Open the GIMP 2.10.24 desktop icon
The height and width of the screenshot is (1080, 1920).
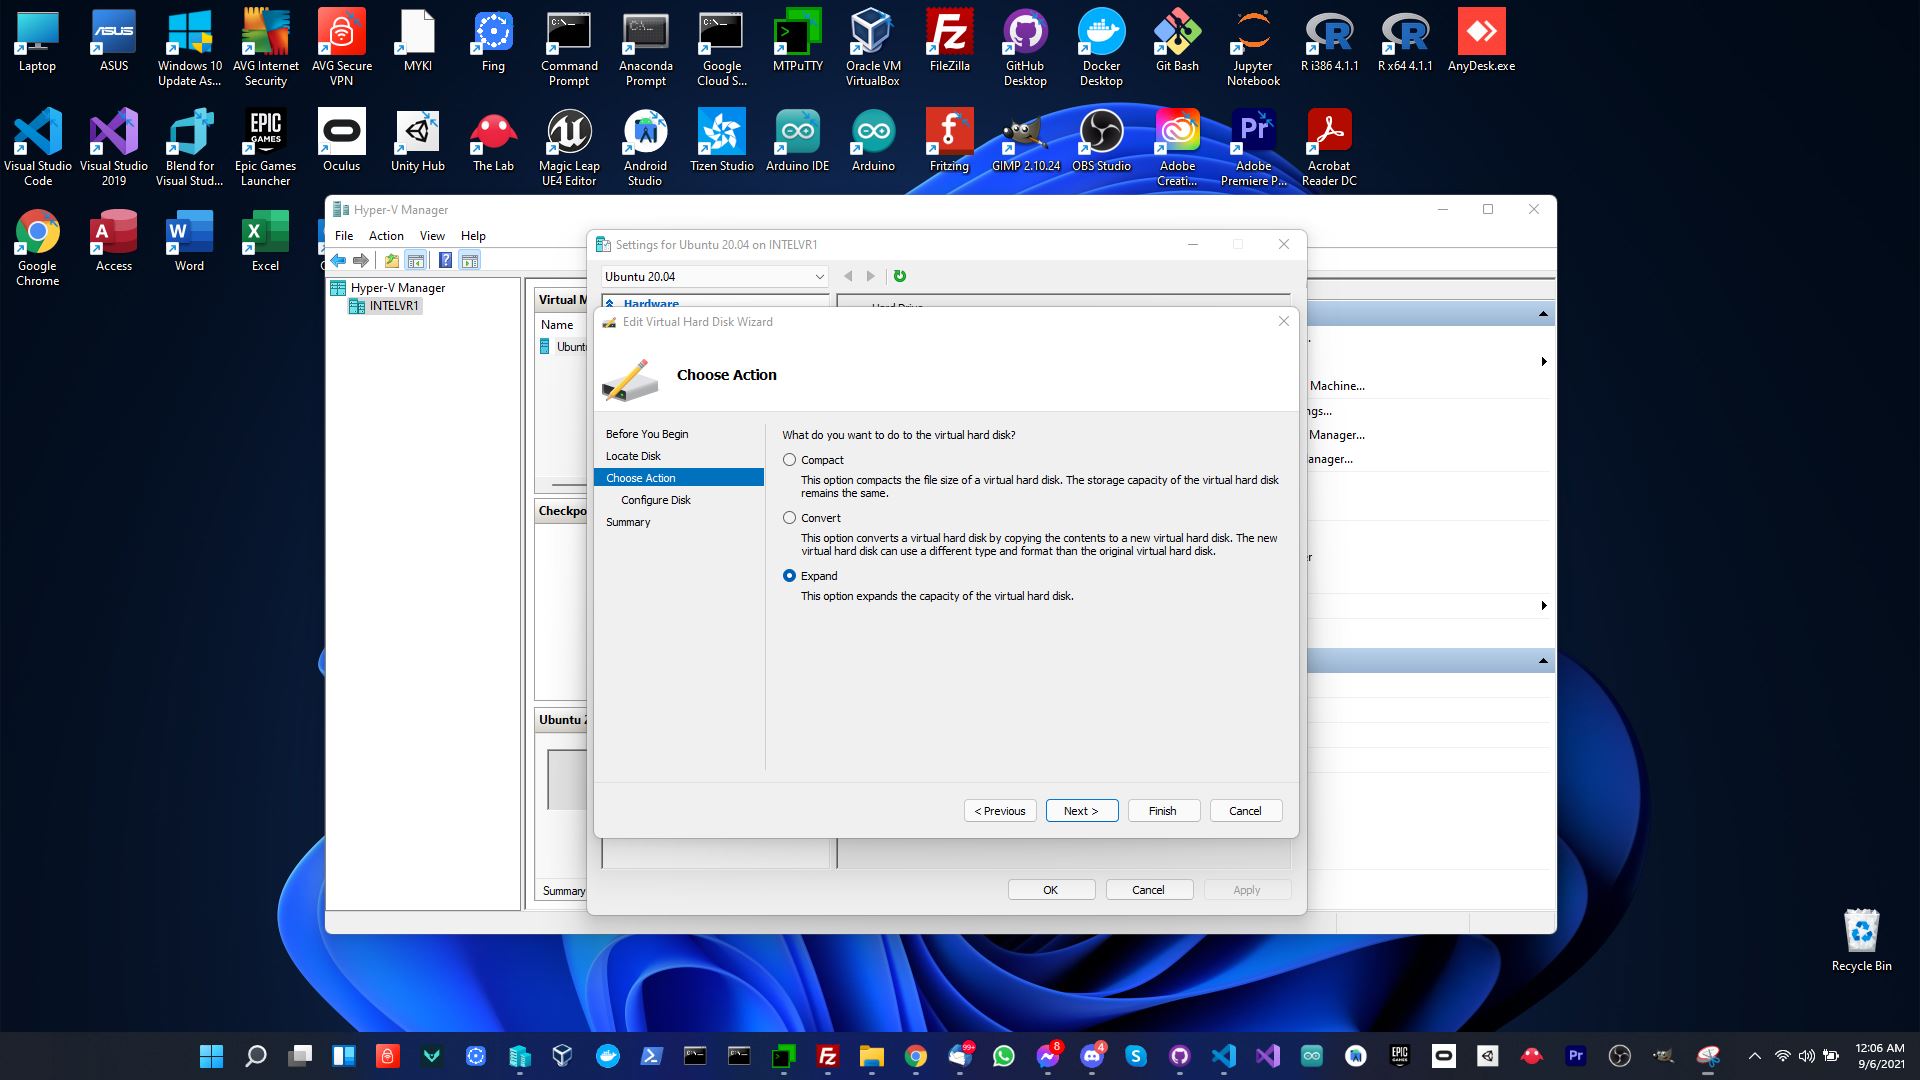click(1025, 140)
